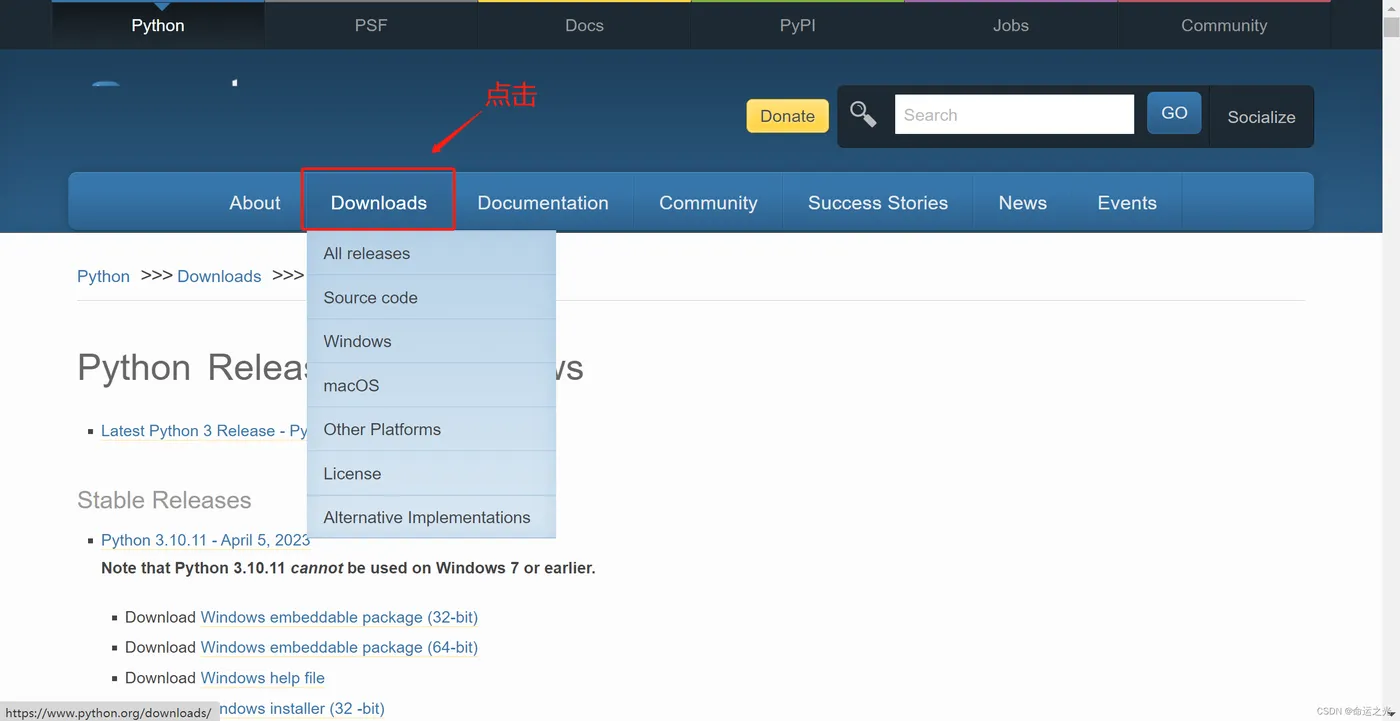
Task: Open the Community top tab
Action: (1224, 25)
